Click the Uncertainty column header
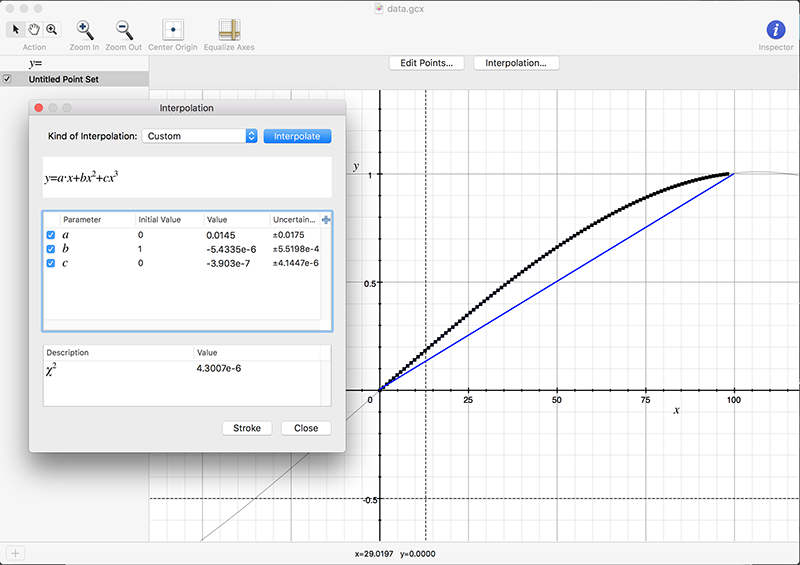800x565 pixels. pyautogui.click(x=294, y=219)
